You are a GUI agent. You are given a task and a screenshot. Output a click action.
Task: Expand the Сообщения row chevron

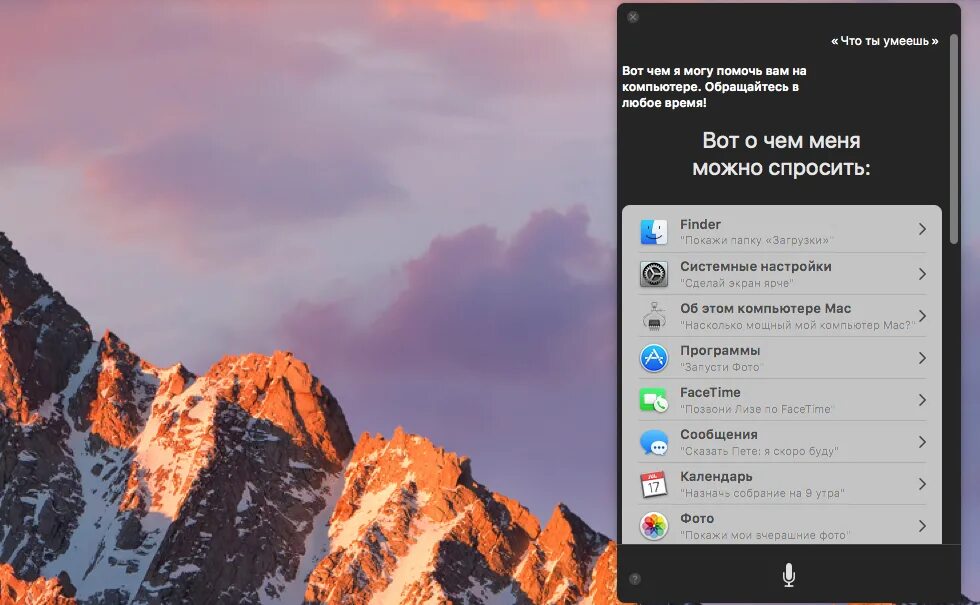click(922, 442)
